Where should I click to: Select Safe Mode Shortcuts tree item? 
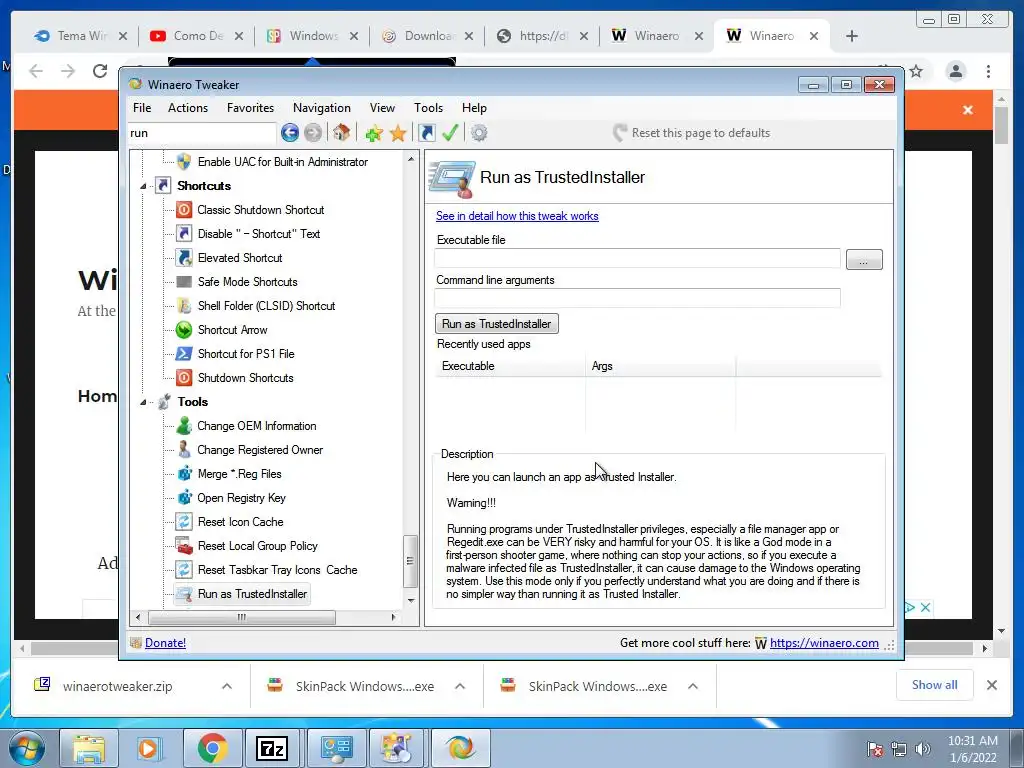[248, 282]
